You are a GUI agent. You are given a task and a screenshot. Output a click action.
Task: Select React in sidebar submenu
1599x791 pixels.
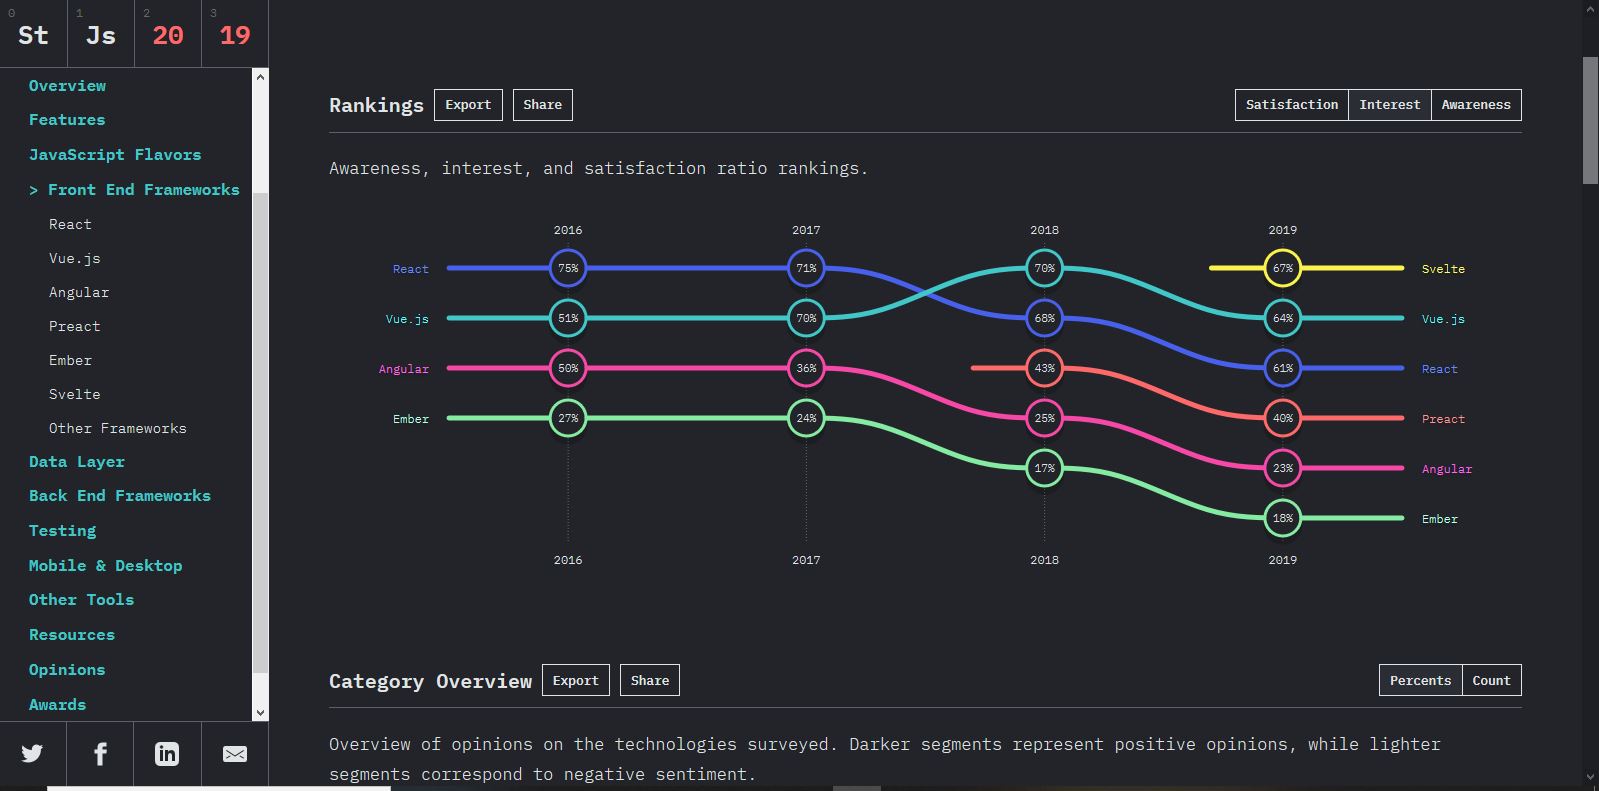tap(70, 225)
